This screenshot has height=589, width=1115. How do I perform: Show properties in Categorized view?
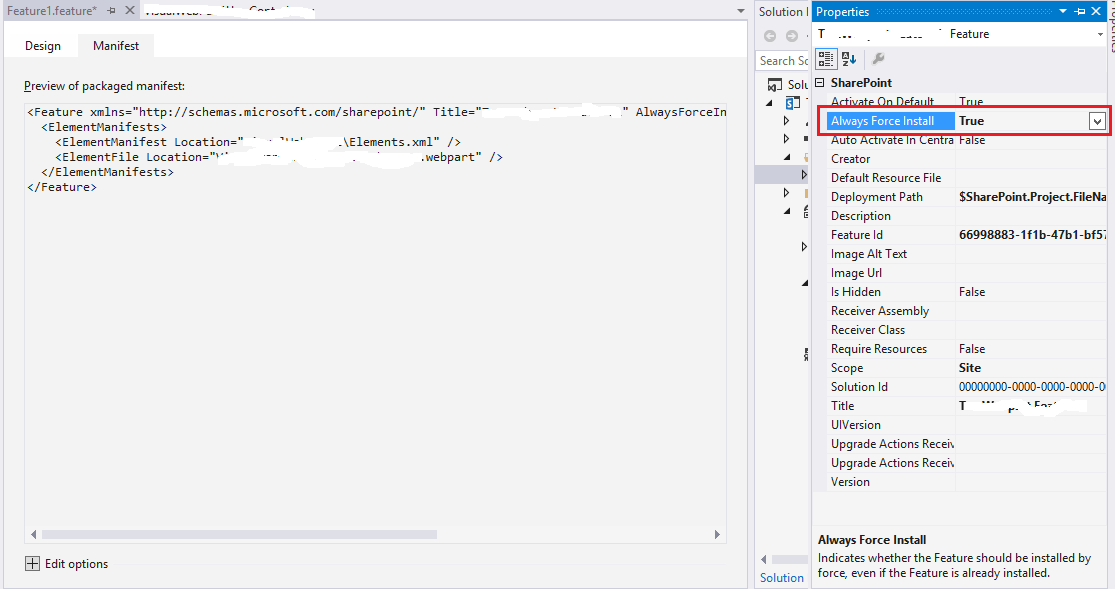tap(826, 59)
